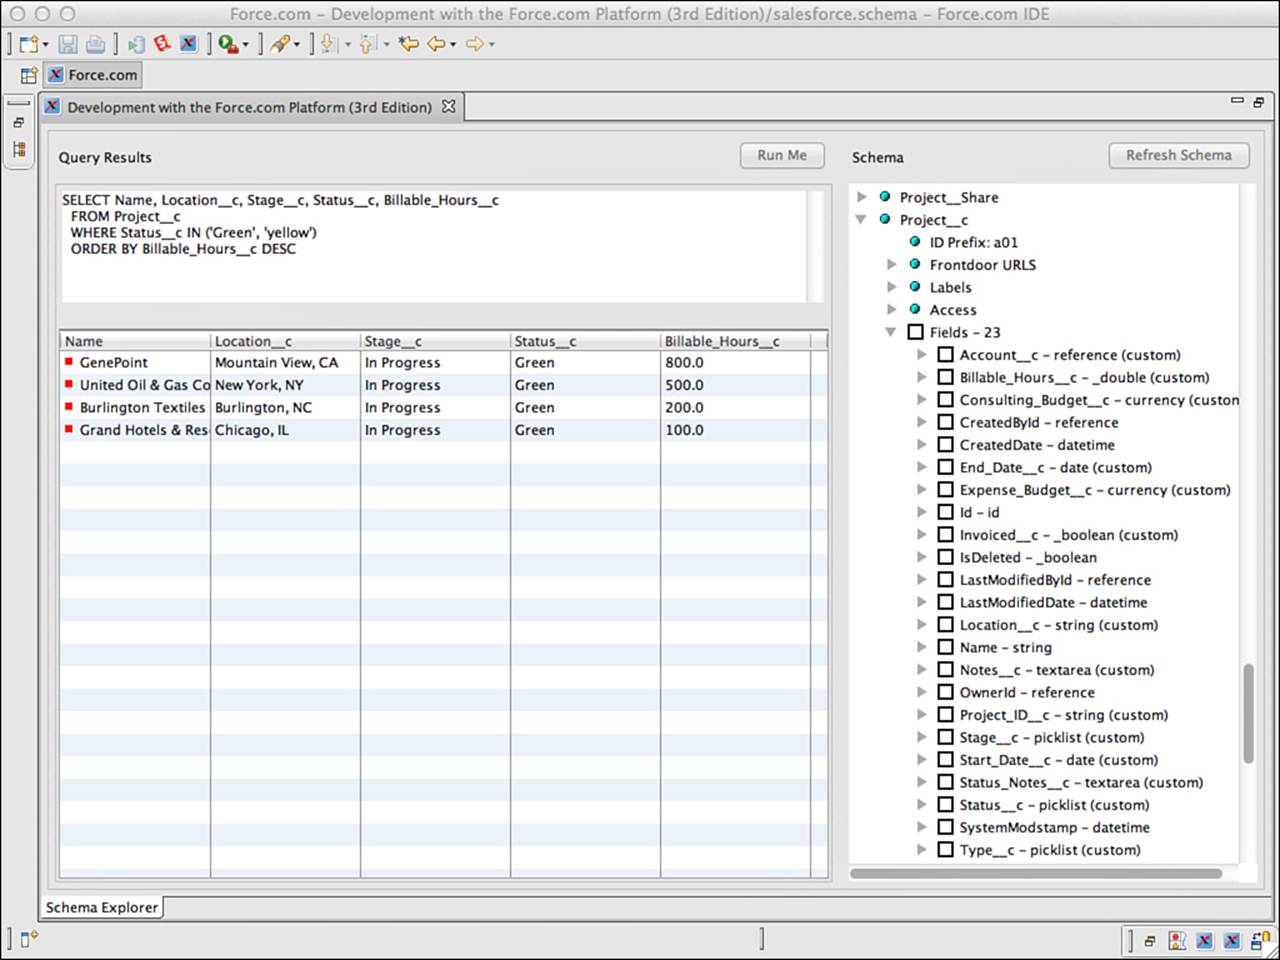Screen dimensions: 1280x960
Task: Click the Back yellow arrow icon
Action: point(436,44)
